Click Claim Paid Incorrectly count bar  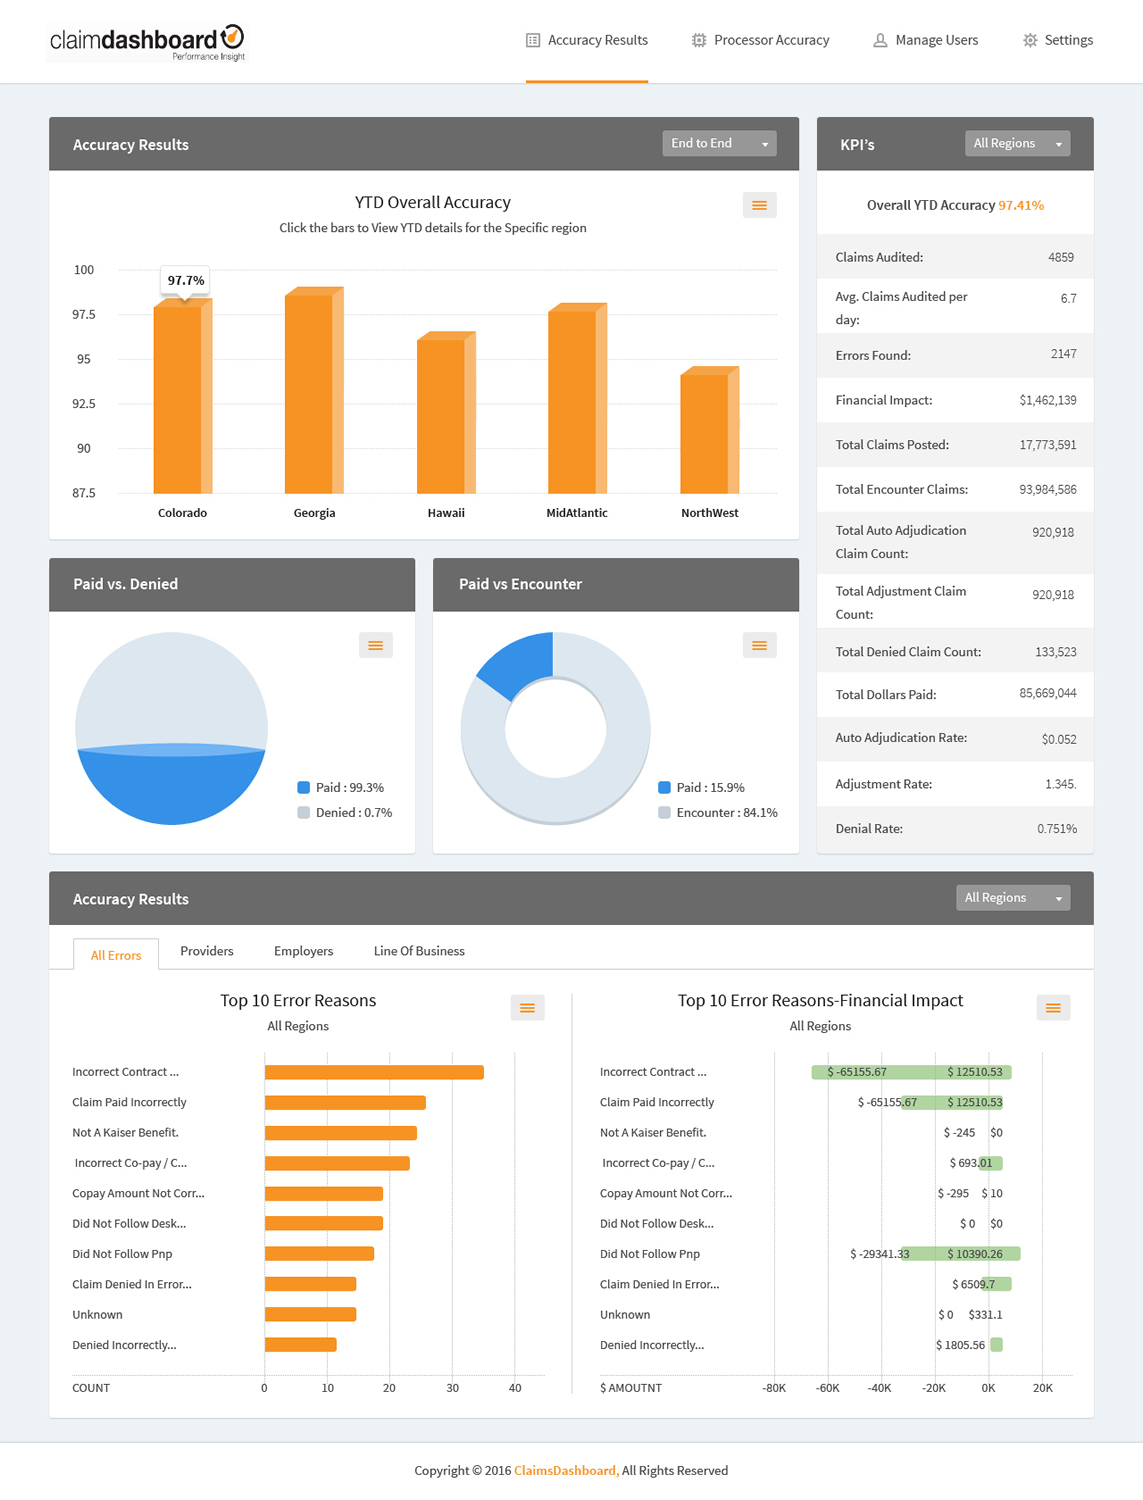[345, 1102]
